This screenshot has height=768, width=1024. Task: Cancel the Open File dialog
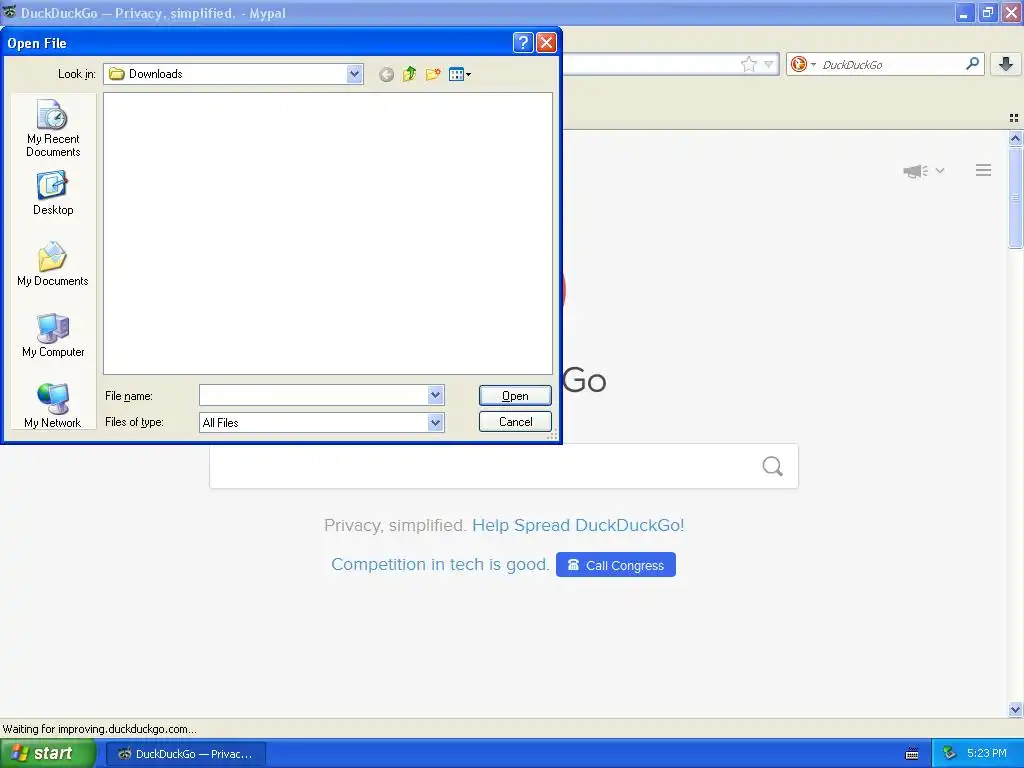point(515,422)
